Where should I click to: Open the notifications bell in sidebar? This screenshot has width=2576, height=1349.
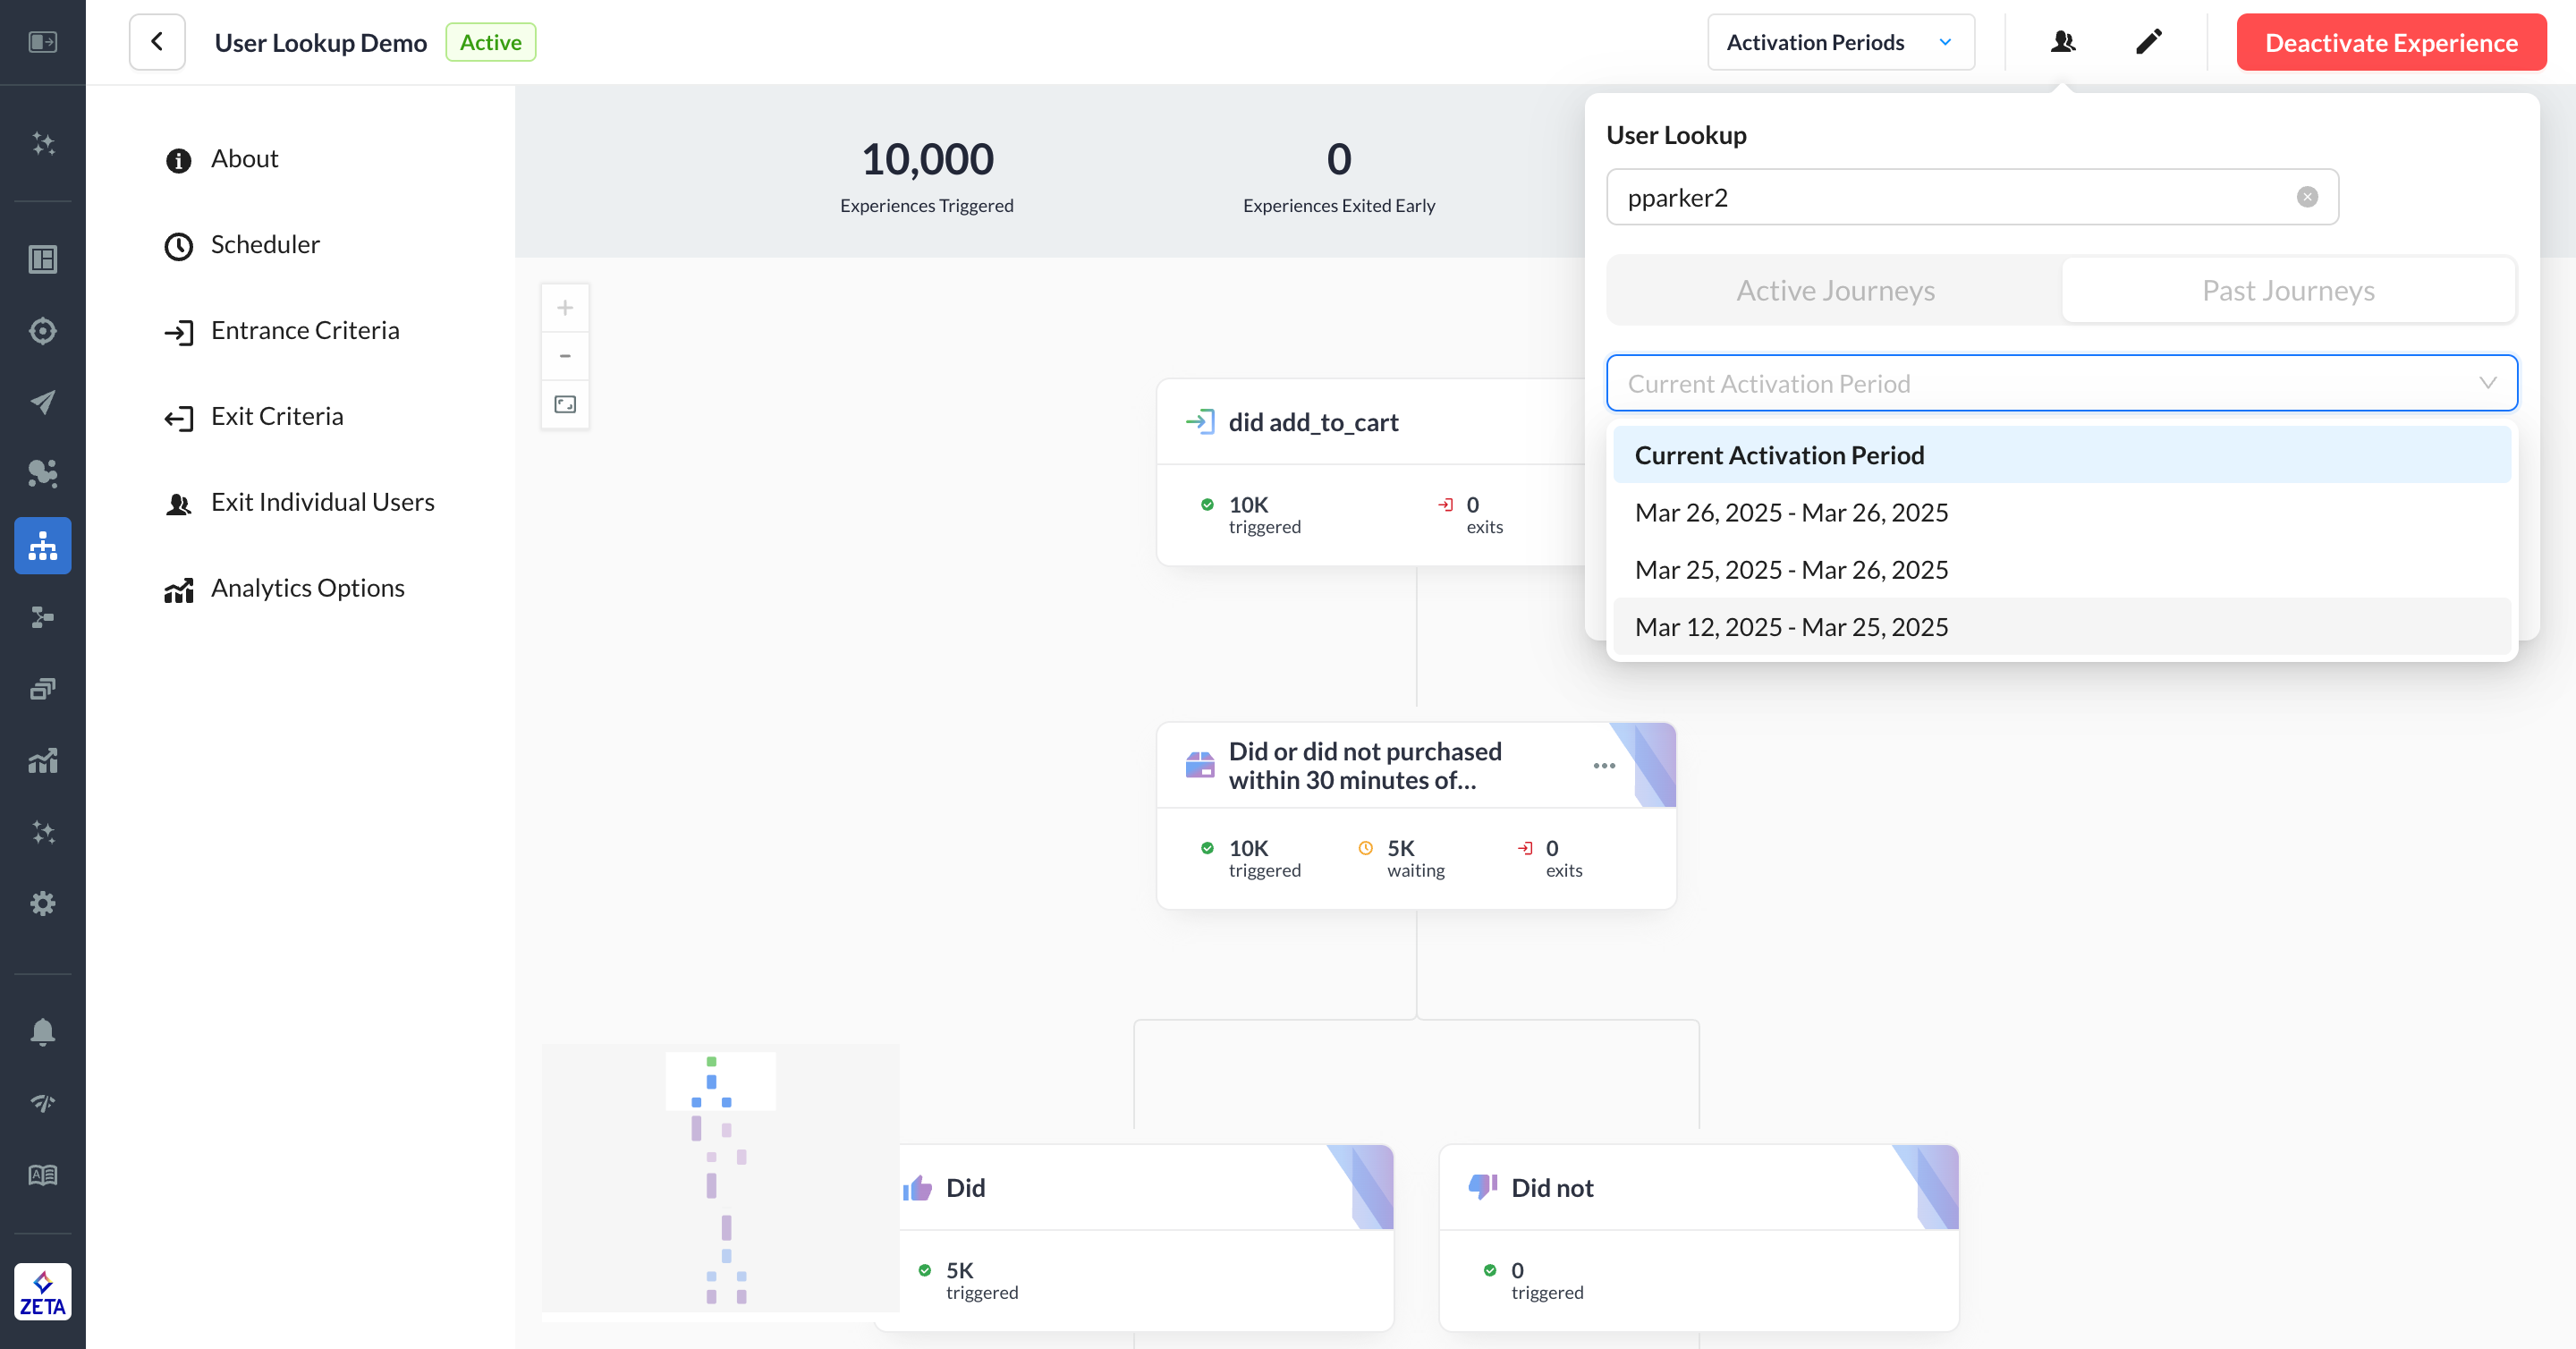[42, 1031]
